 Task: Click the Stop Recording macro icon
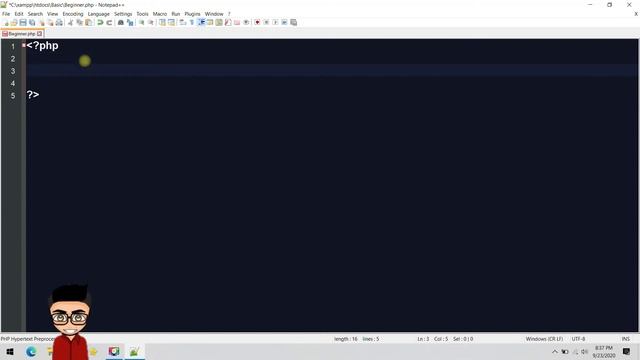(266, 22)
